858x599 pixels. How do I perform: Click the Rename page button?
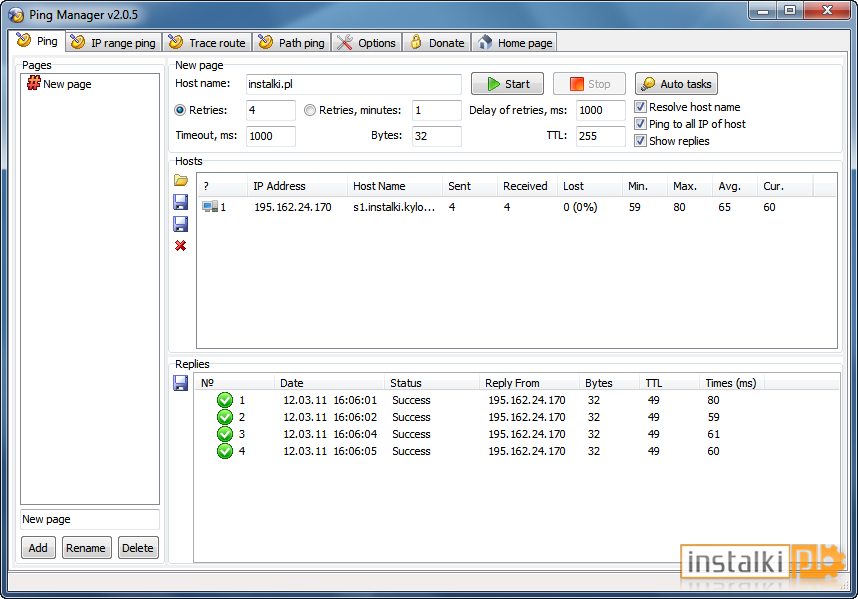(86, 548)
